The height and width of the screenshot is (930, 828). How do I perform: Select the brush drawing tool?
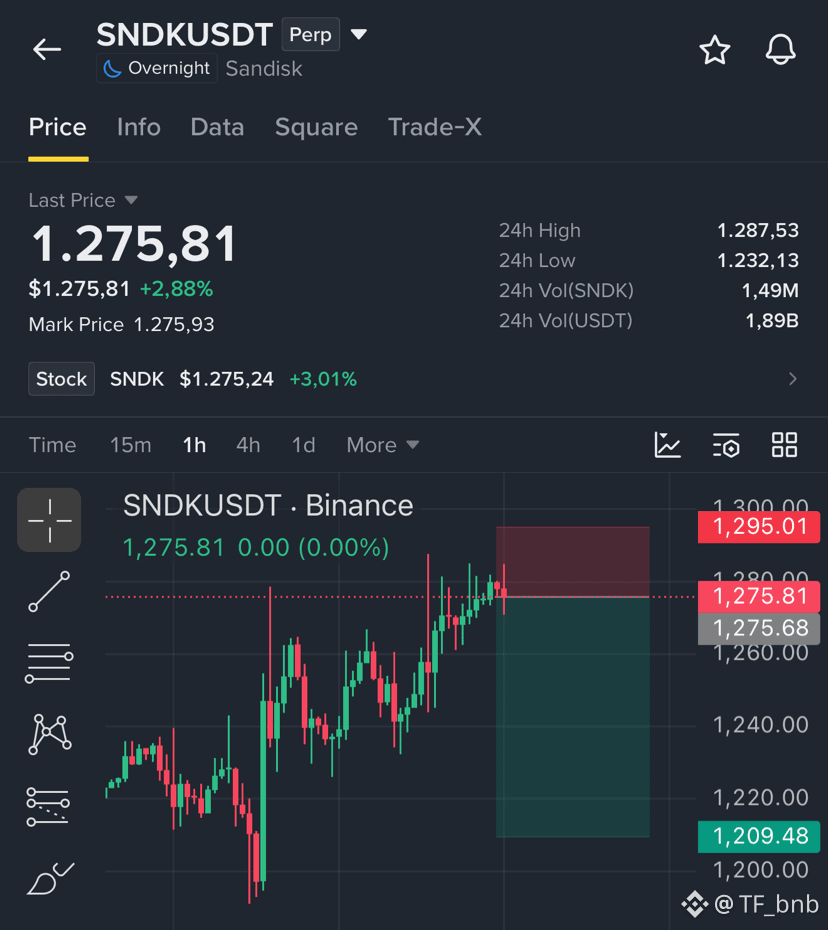click(50, 878)
